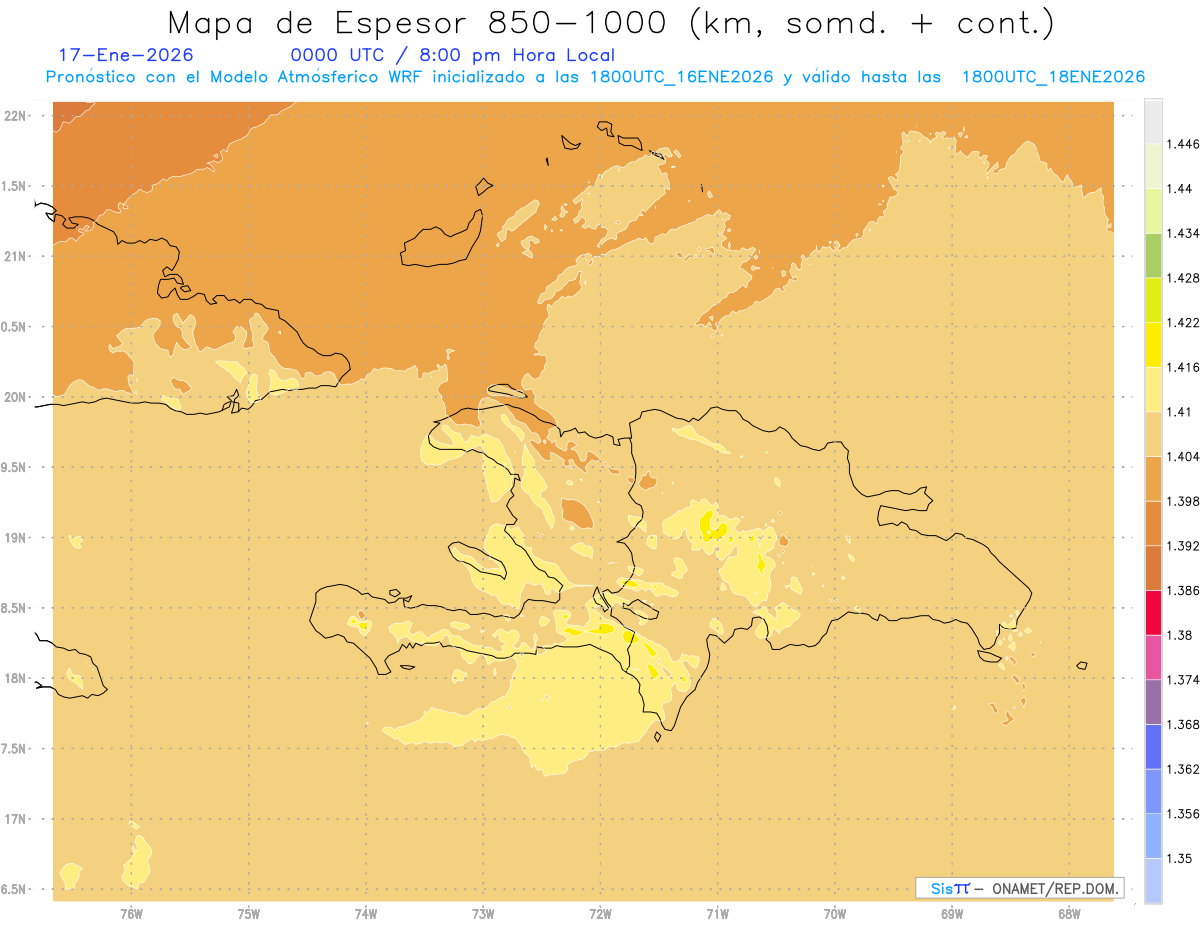The image size is (1200, 927).
Task: Select the bright yellow swatch between 1.416 and 1.422
Action: (x=1153, y=344)
